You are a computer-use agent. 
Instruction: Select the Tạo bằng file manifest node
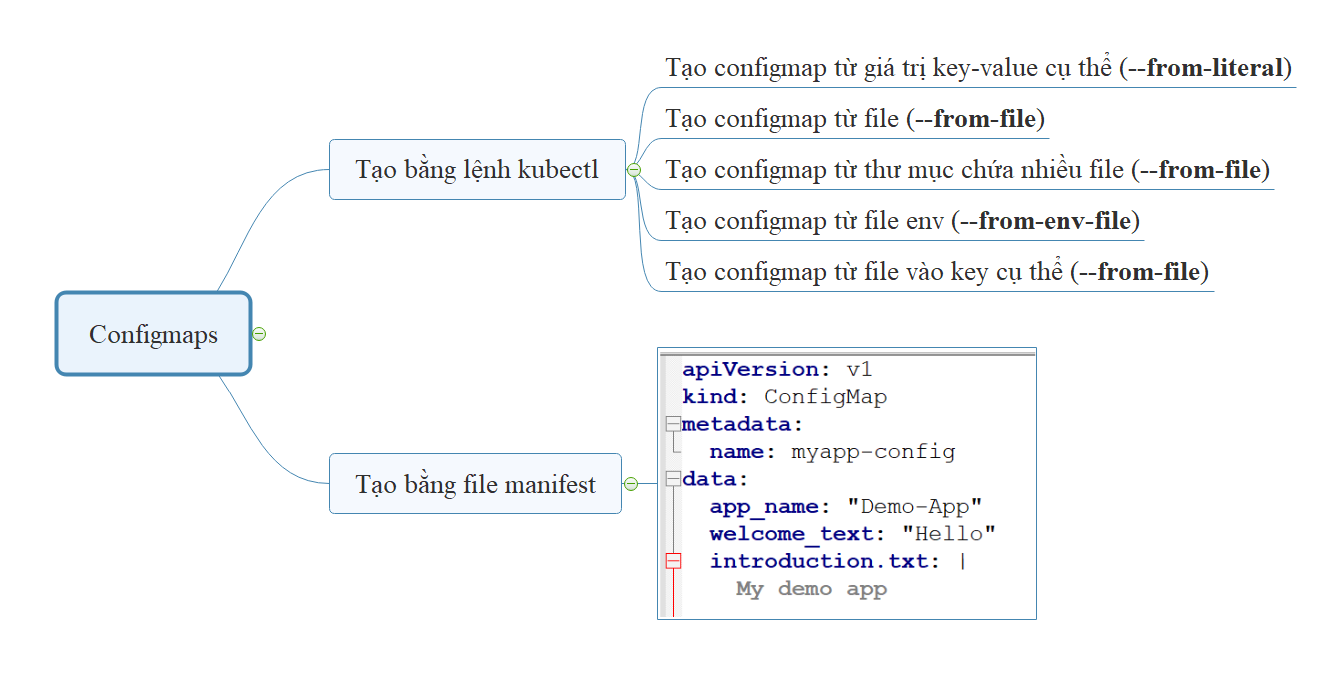click(x=476, y=484)
